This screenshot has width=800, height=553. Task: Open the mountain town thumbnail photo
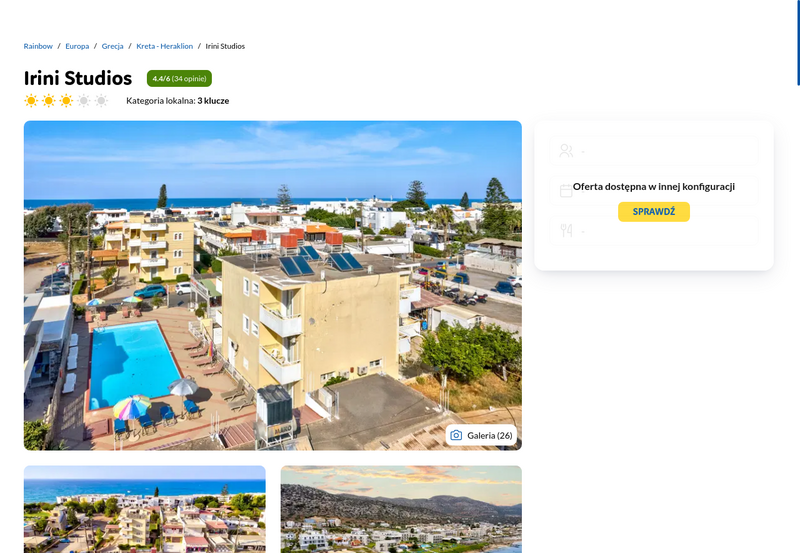401,509
